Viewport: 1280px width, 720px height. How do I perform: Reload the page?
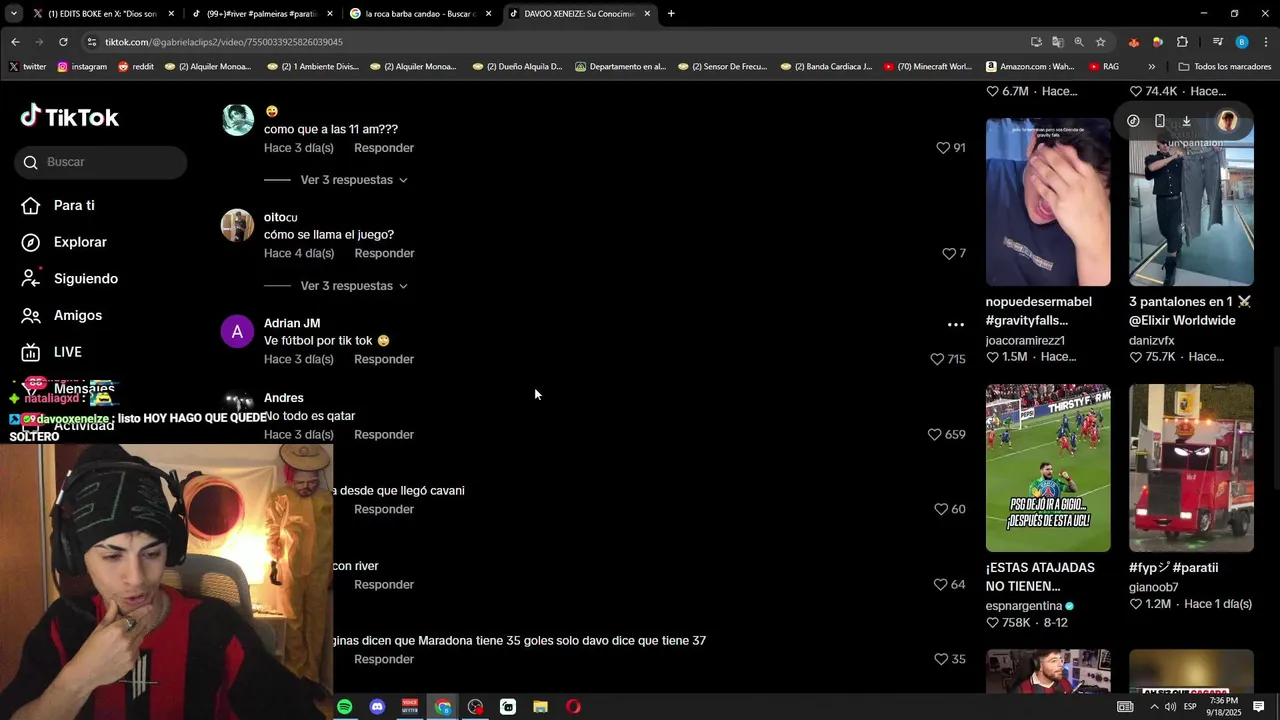point(63,42)
